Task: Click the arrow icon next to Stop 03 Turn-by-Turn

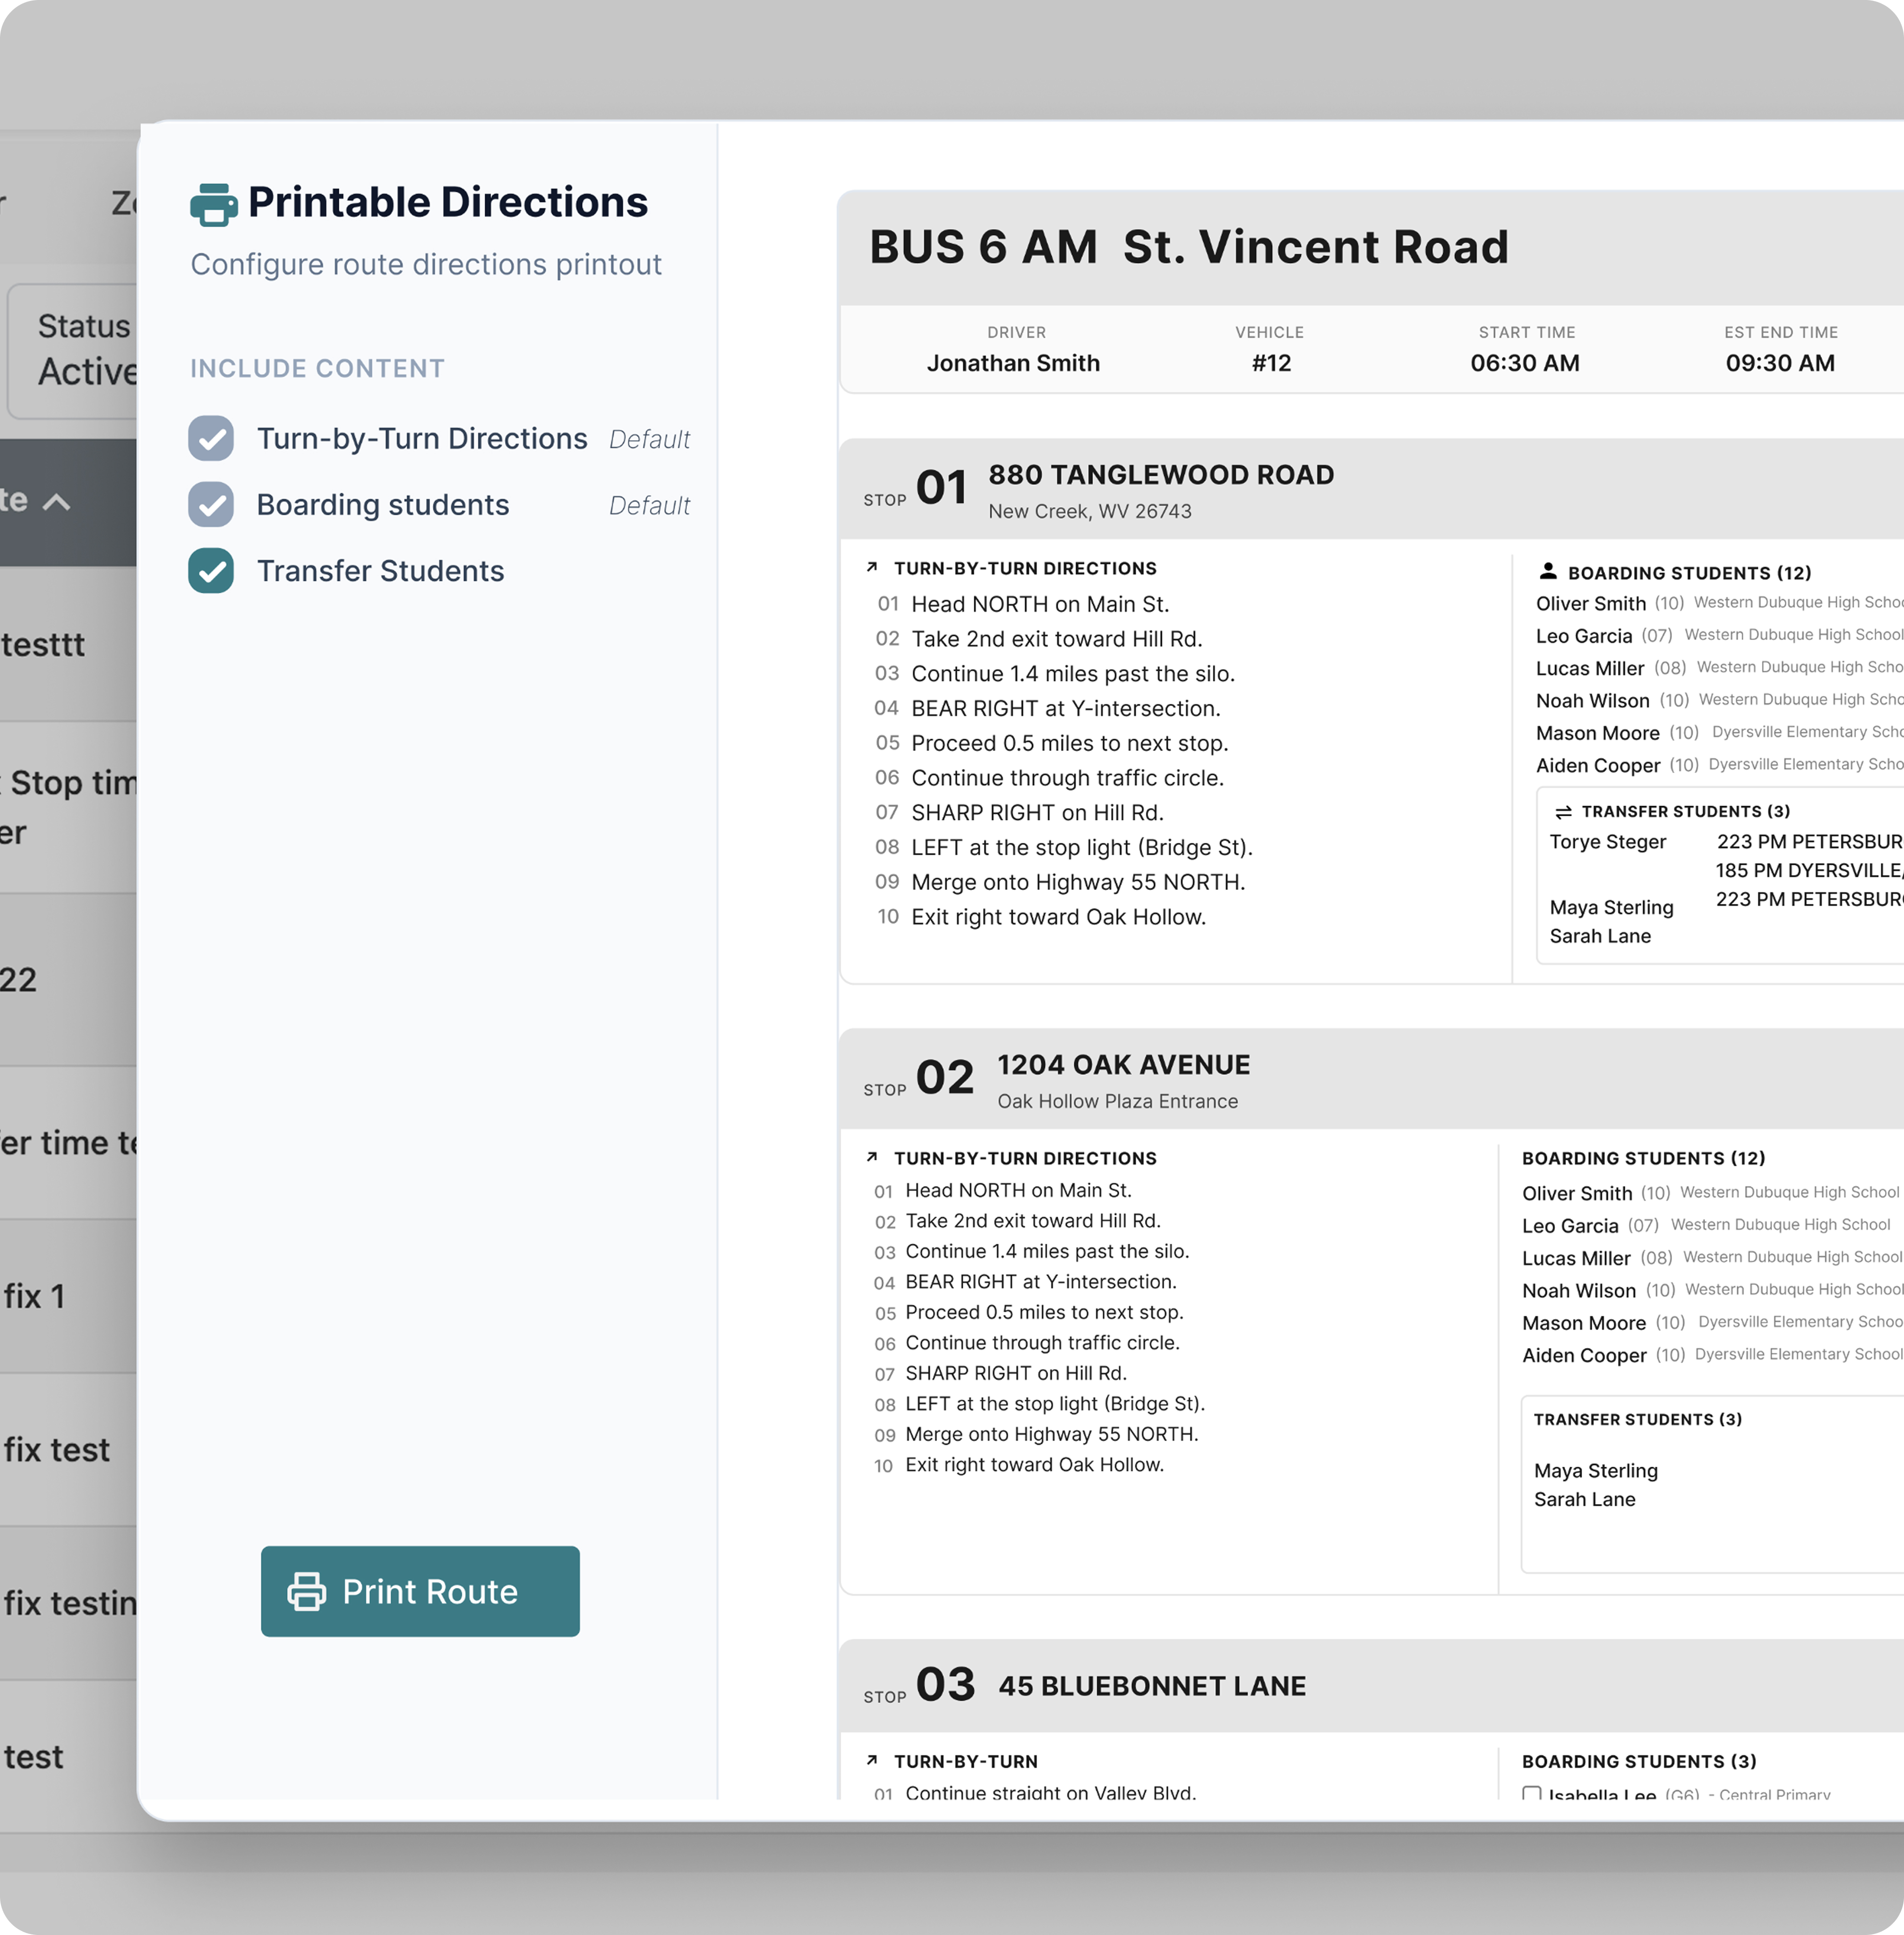Action: (x=872, y=1760)
